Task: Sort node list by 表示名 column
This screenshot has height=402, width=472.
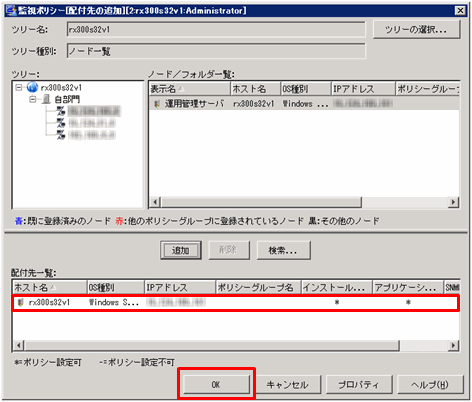Action: (189, 89)
